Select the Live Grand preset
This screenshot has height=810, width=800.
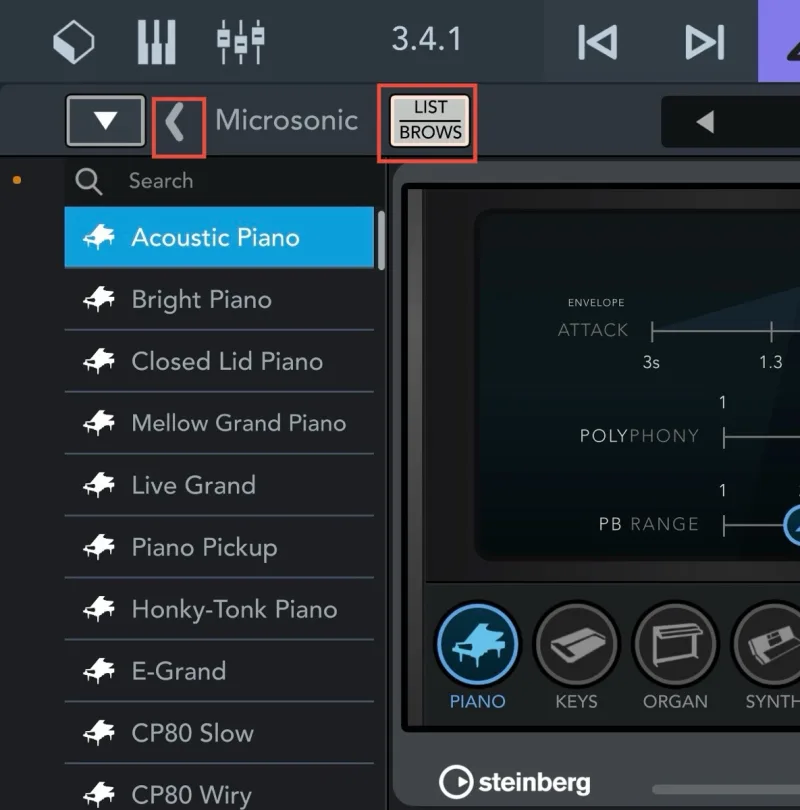tap(219, 485)
